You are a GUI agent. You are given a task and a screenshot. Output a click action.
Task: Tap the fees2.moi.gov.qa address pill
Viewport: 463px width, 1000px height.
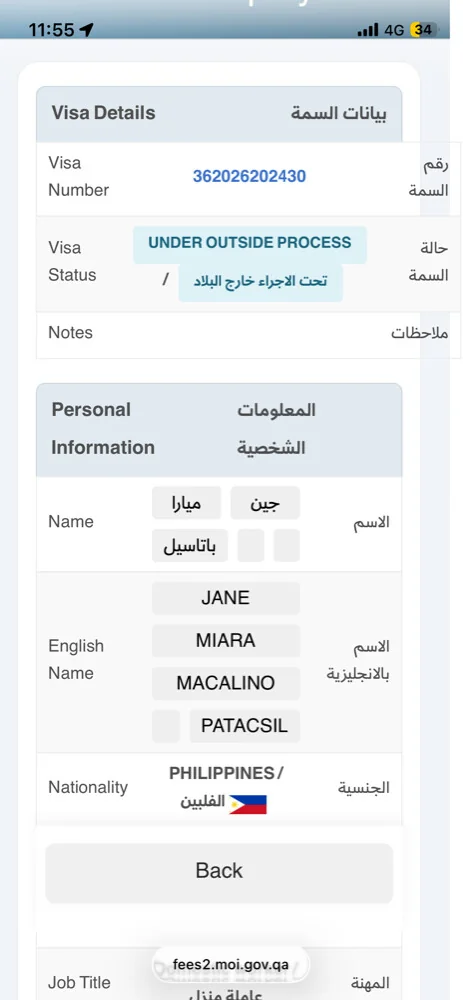coord(231,964)
